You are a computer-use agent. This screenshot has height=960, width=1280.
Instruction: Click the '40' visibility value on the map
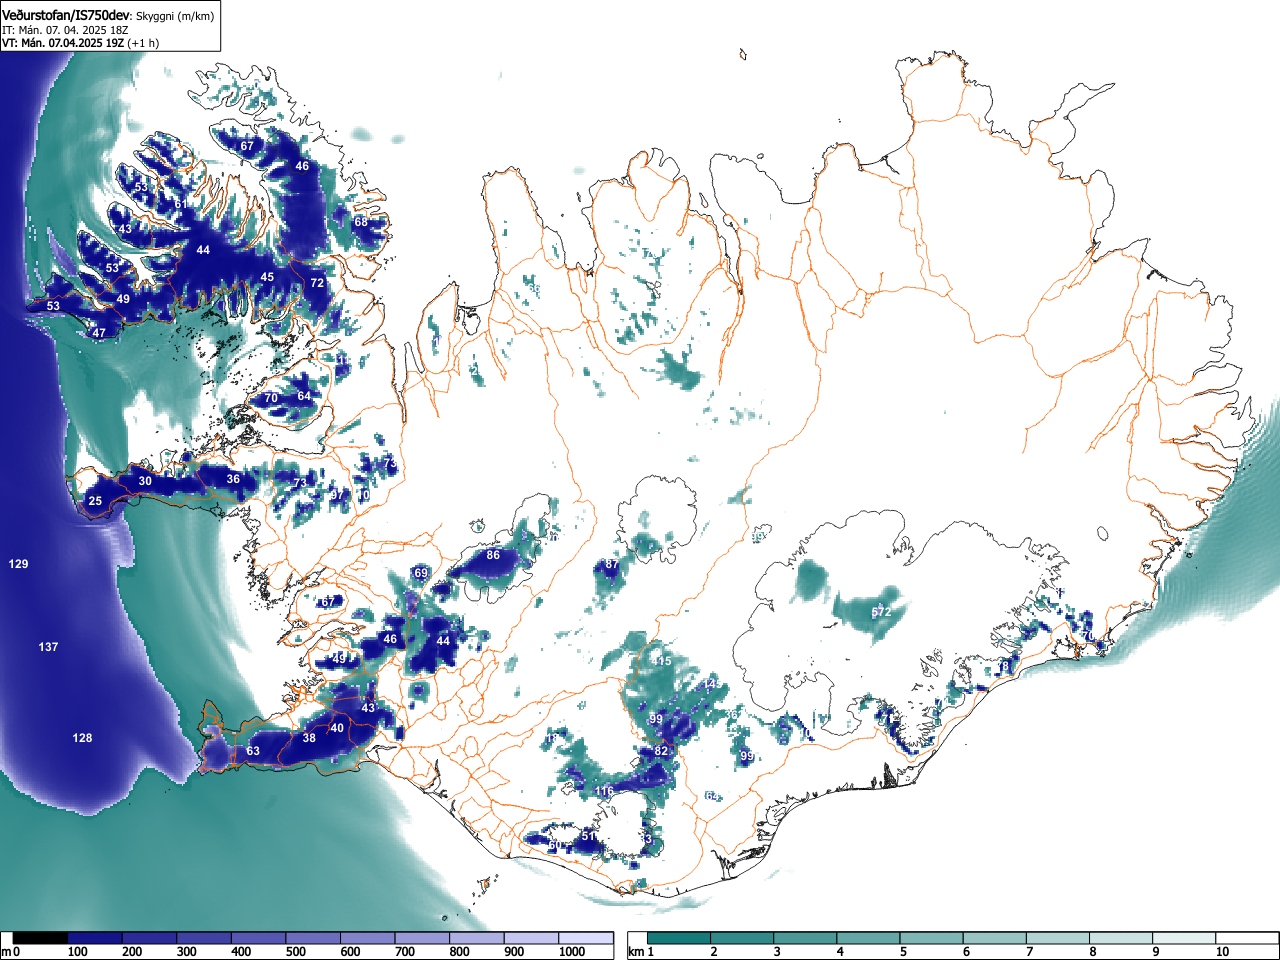point(337,729)
